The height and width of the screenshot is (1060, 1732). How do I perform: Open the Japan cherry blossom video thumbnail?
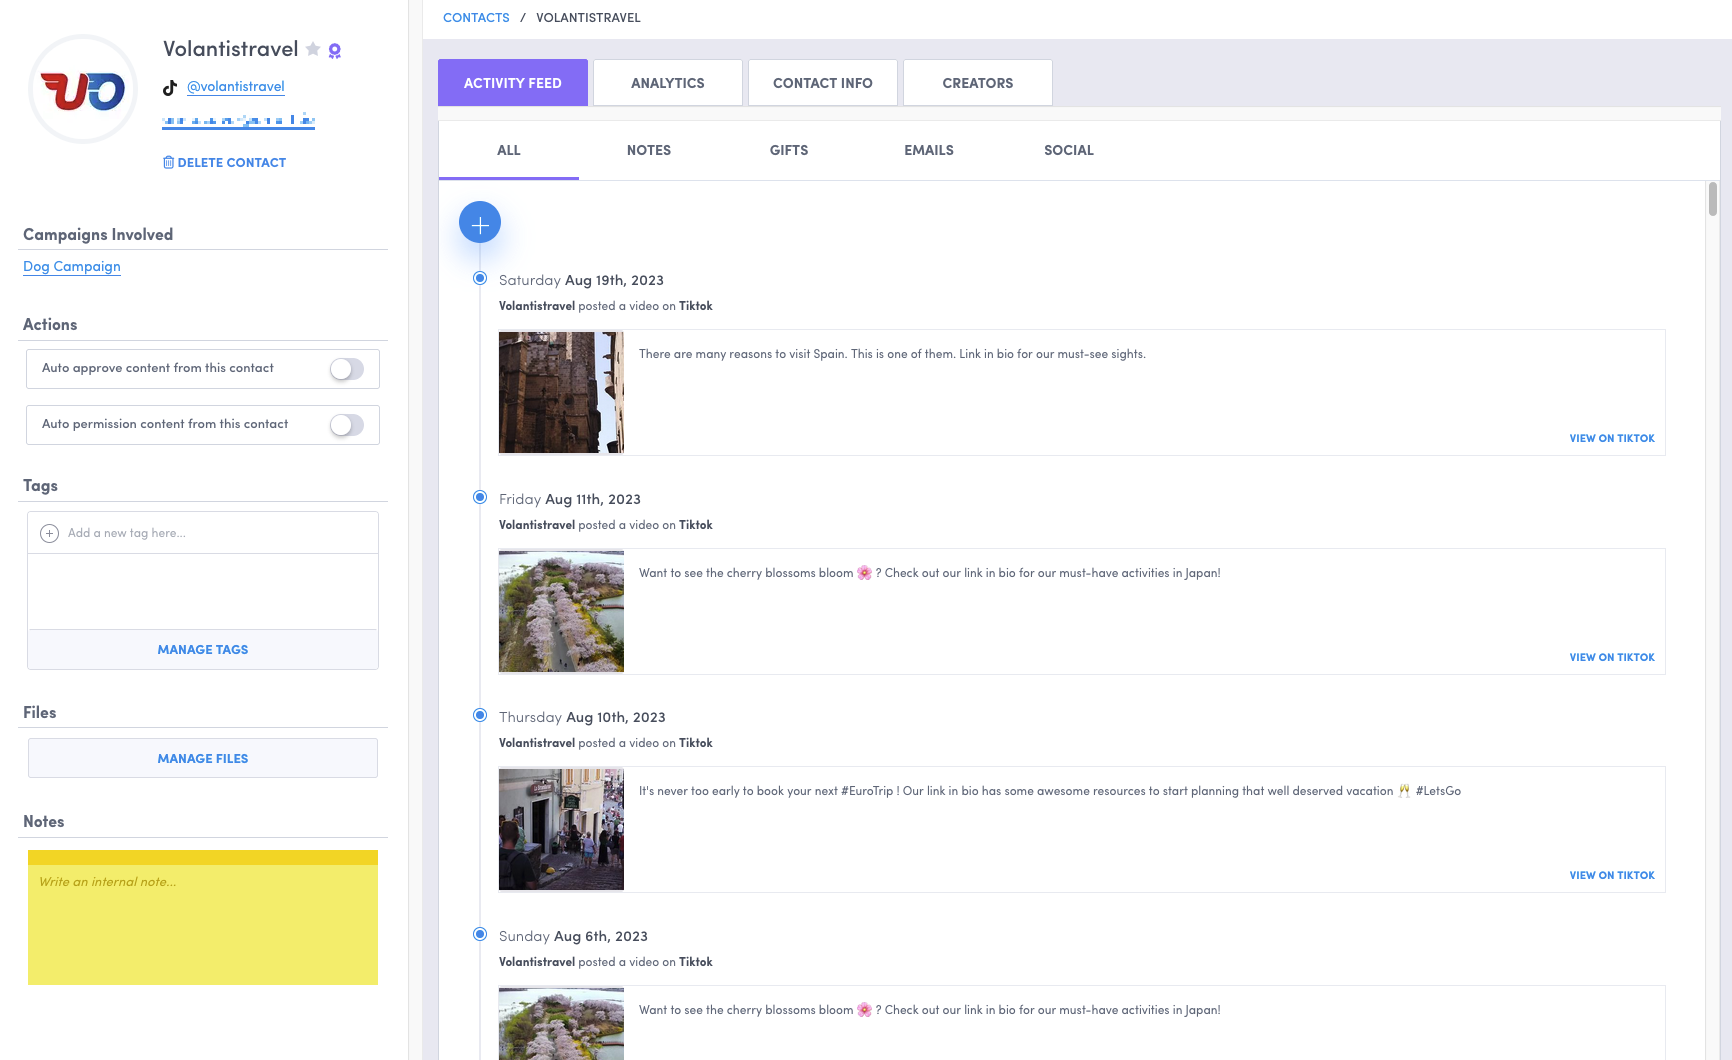(561, 611)
